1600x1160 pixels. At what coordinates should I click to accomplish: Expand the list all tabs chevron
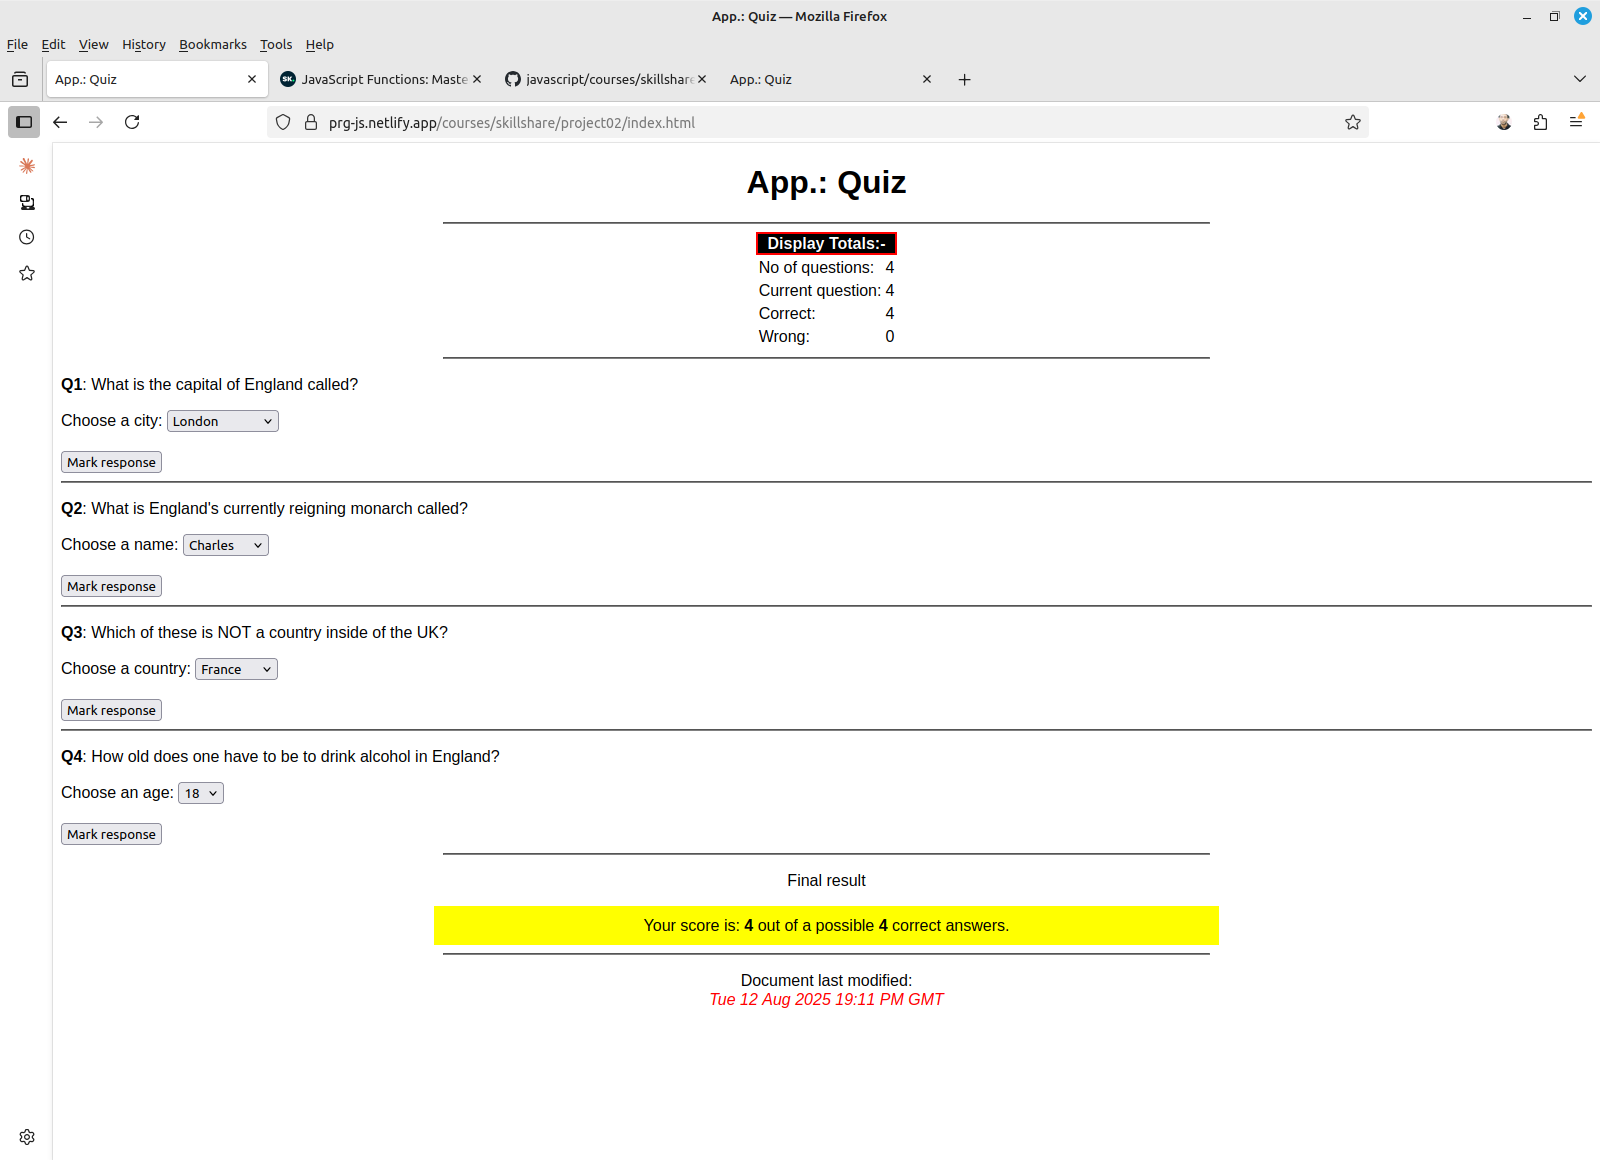pyautogui.click(x=1580, y=79)
